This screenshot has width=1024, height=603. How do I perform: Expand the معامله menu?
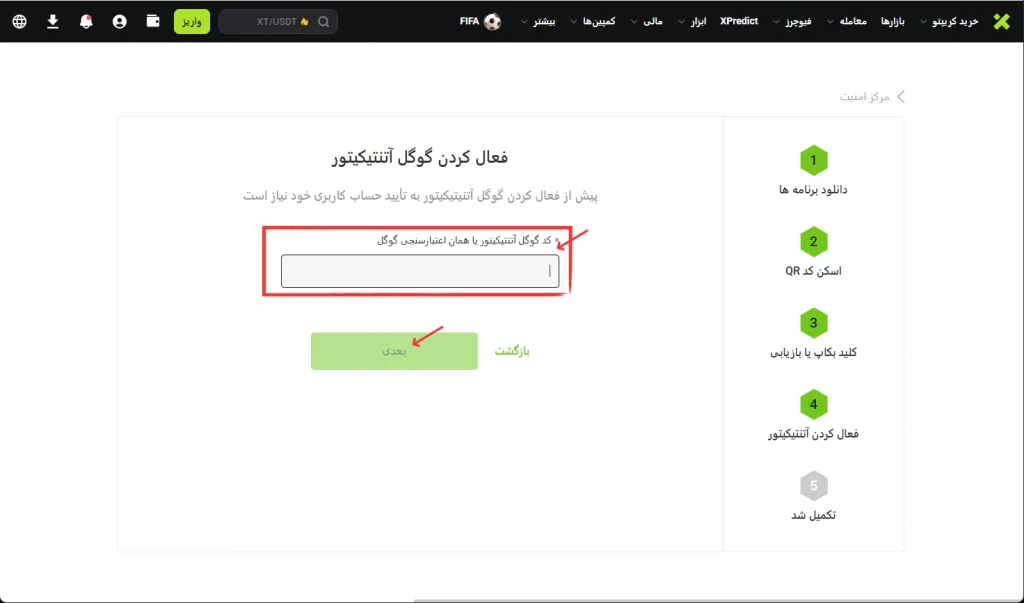click(x=846, y=22)
